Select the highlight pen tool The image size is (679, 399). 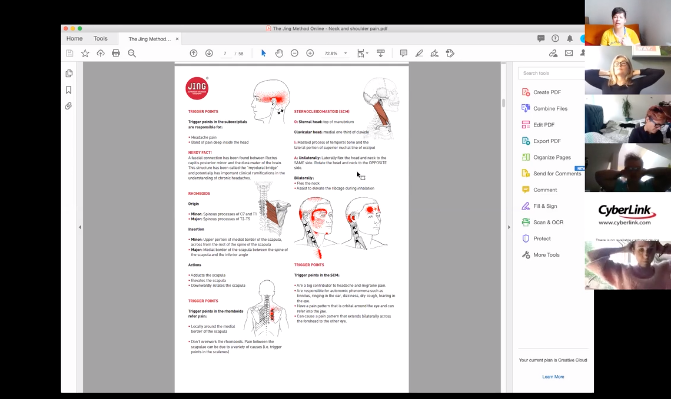coord(419,53)
